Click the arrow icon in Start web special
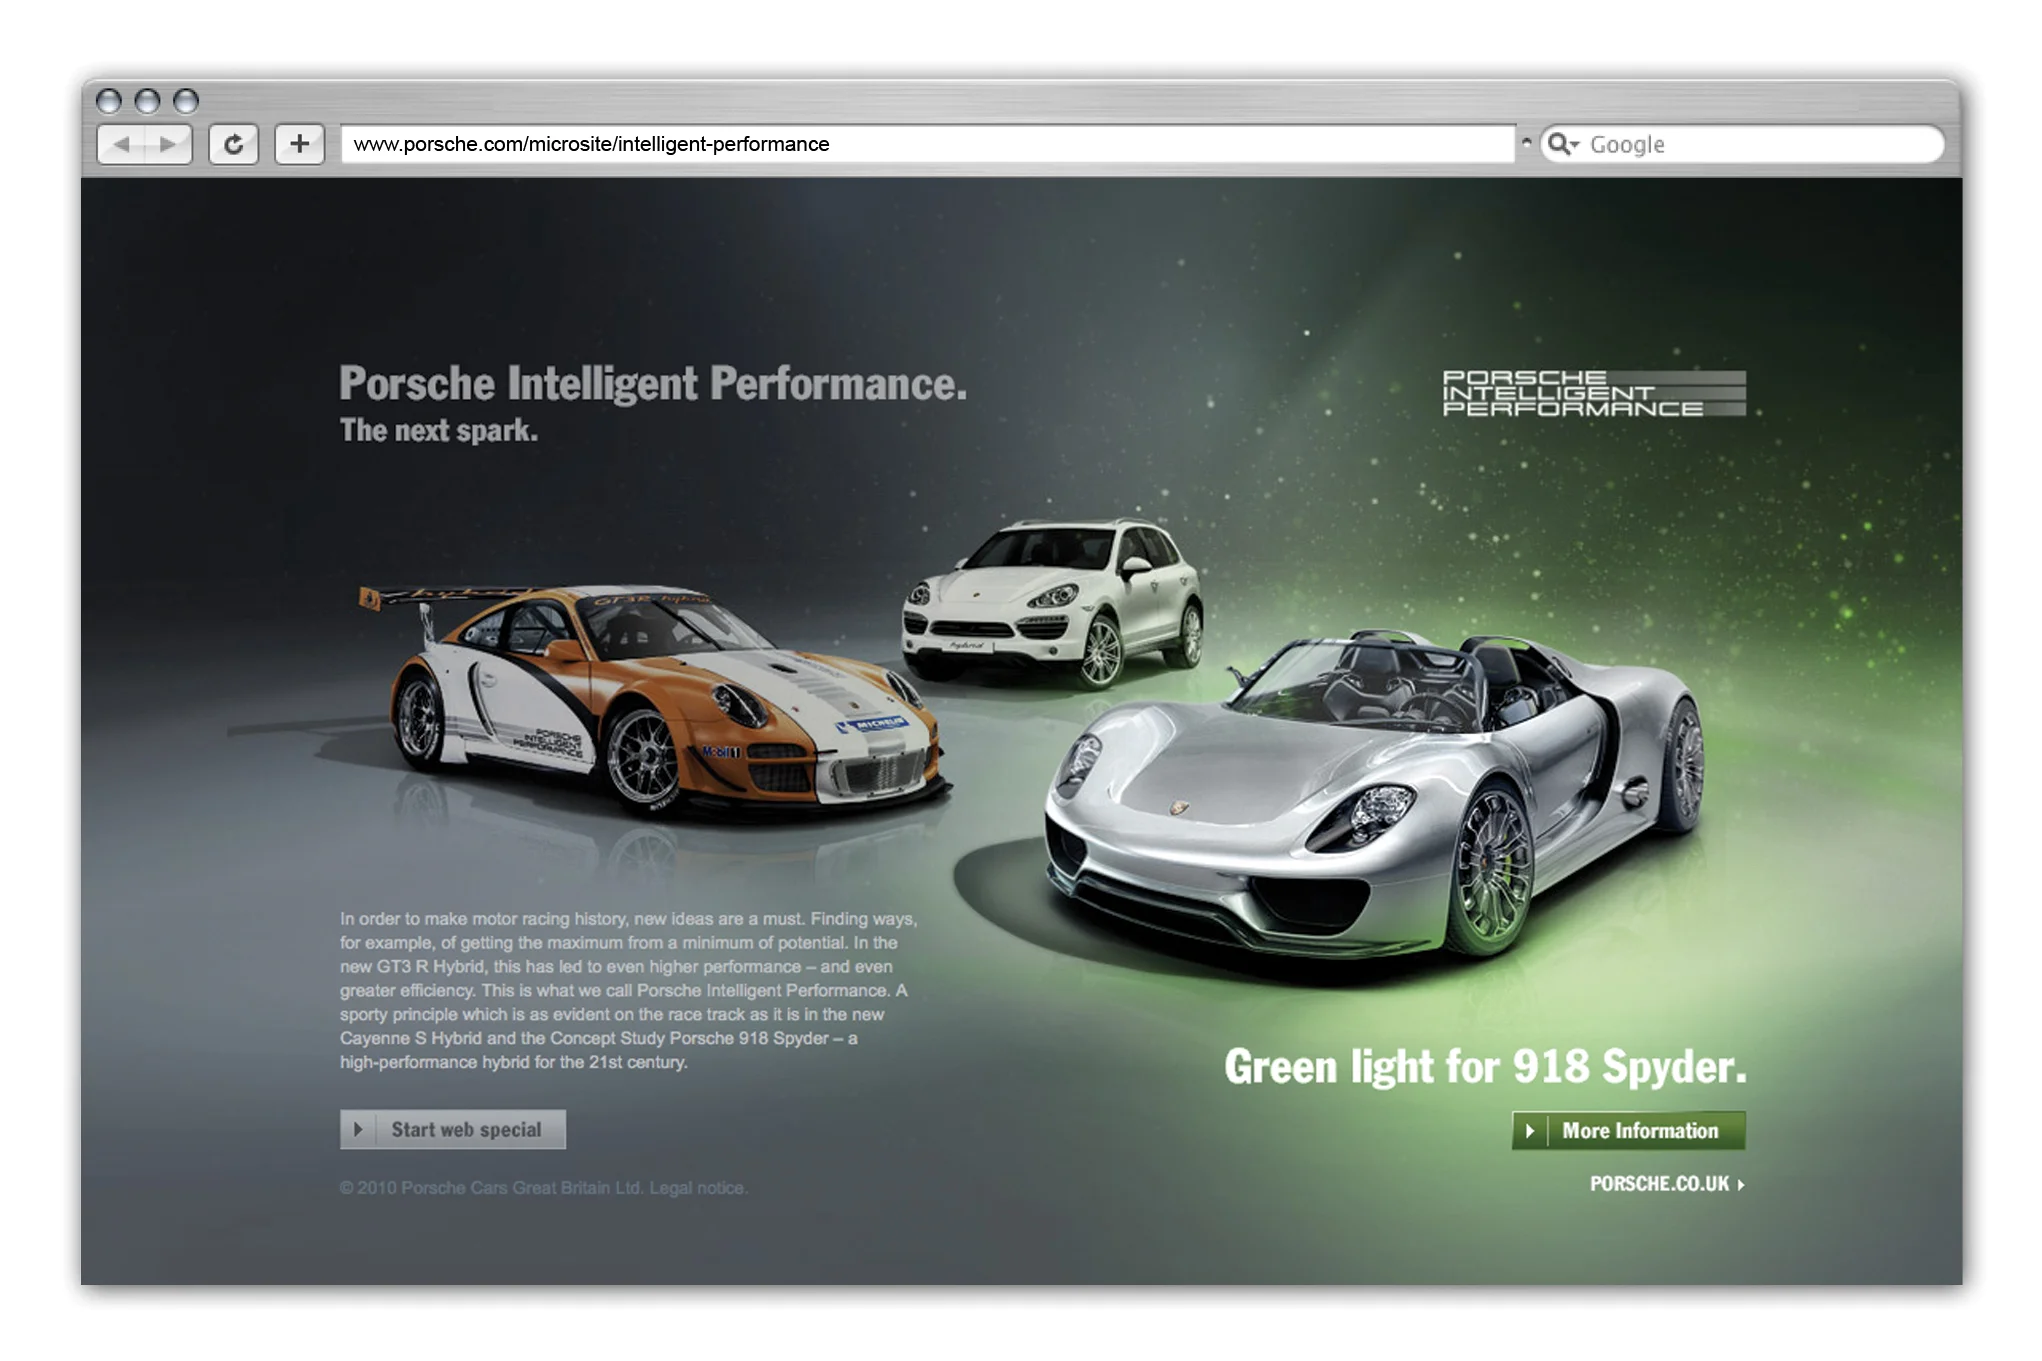The height and width of the screenshot is (1361, 2042). pyautogui.click(x=358, y=1129)
